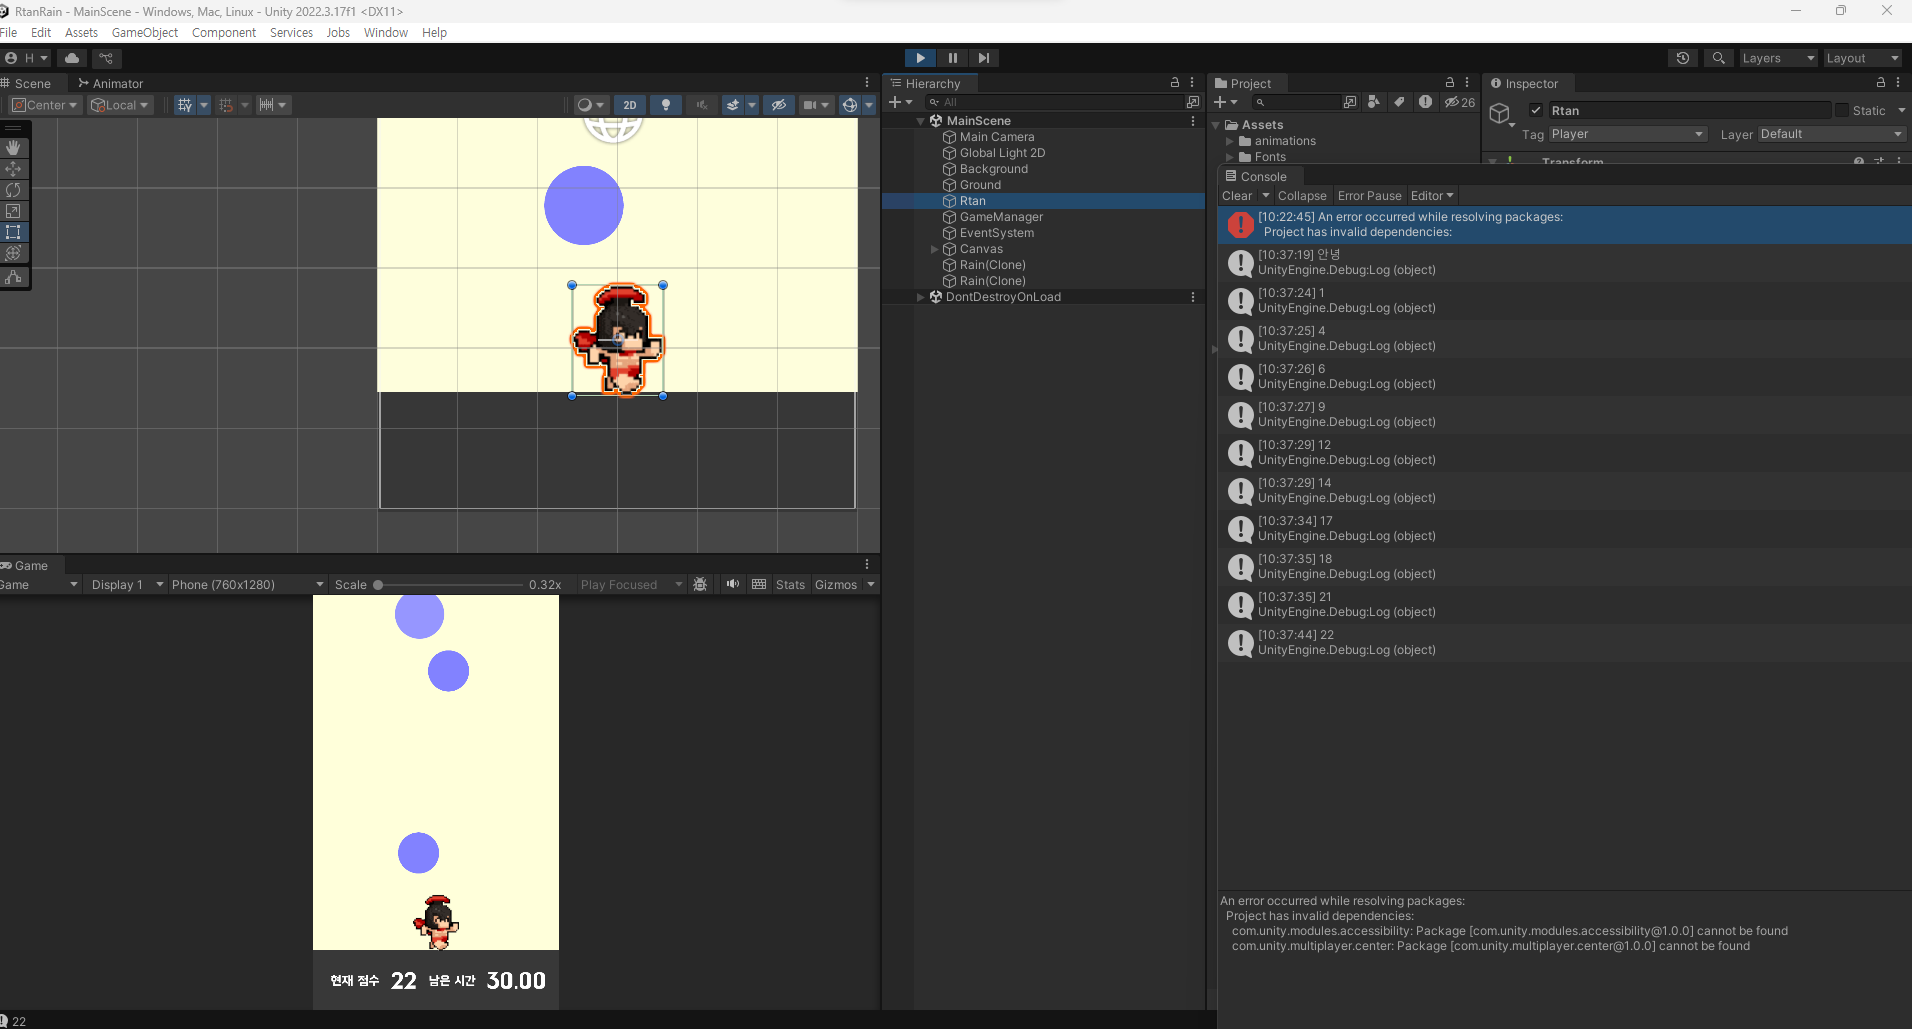Open the version control icon in toolbar
Viewport: 1912px width, 1029px height.
click(x=106, y=58)
